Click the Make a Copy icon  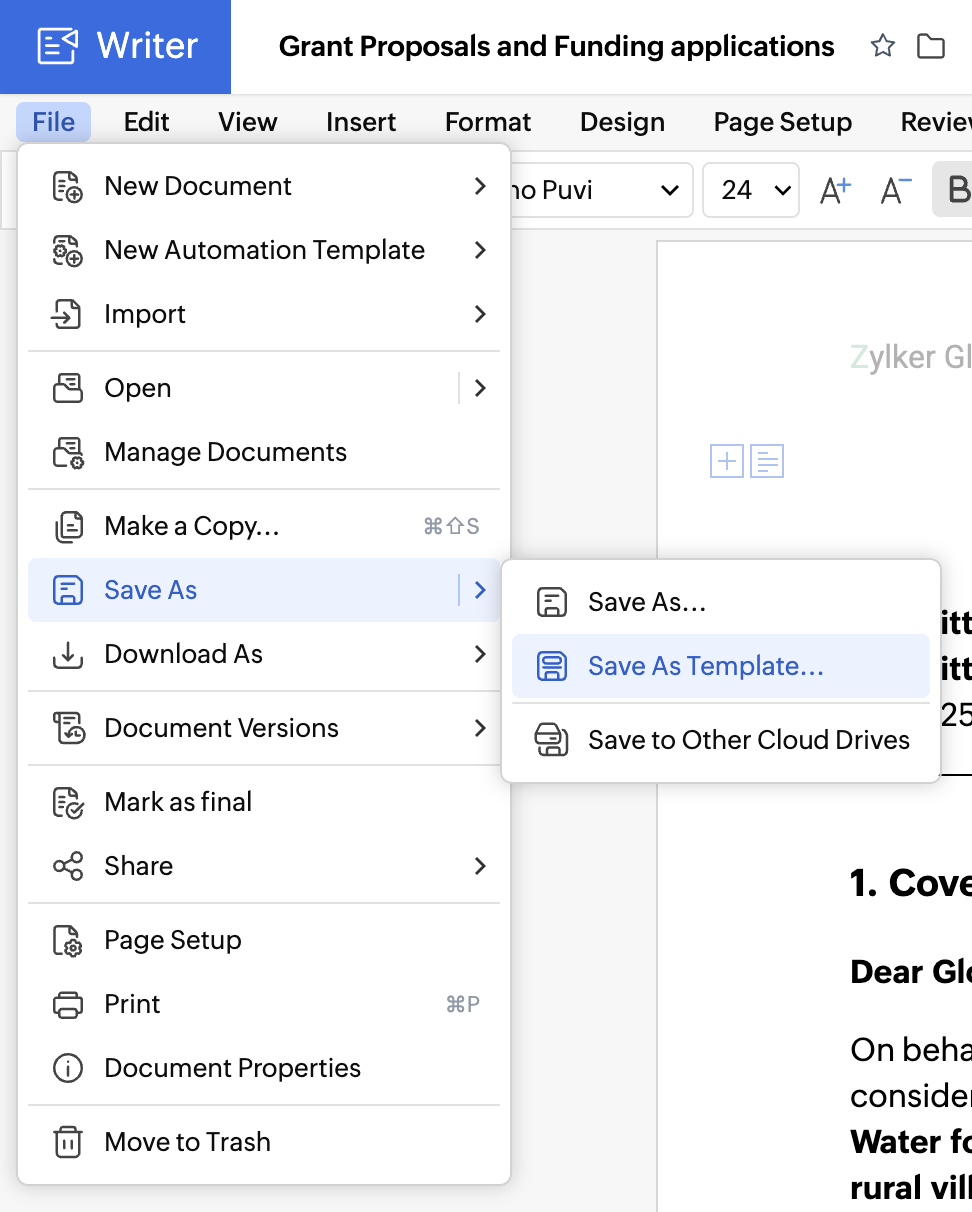(67, 526)
